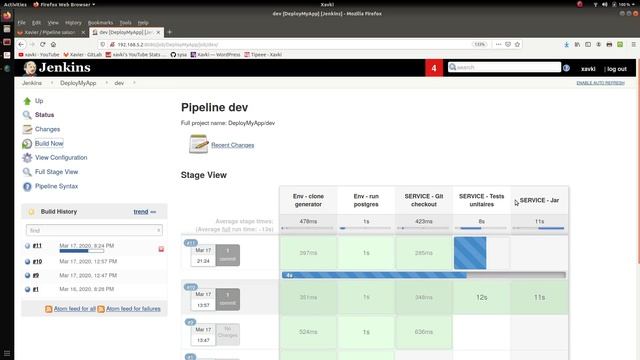Click the DeployMyApp breadcrumb

(78, 83)
